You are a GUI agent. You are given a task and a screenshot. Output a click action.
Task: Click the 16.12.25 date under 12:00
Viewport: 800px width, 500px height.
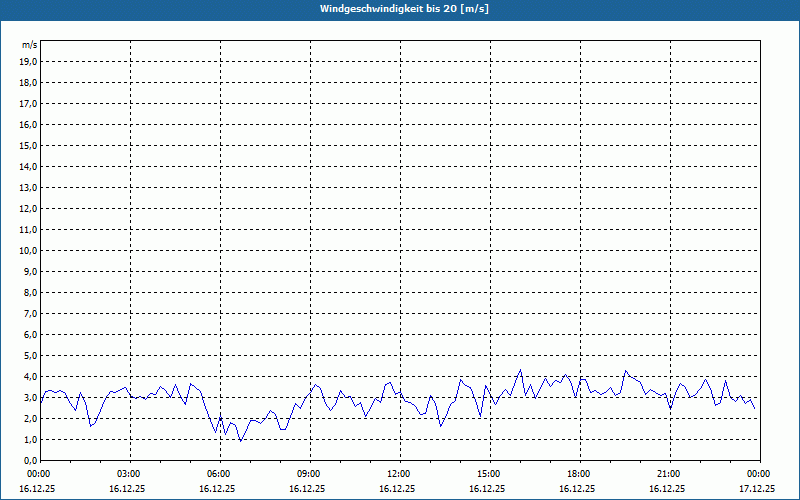(399, 489)
